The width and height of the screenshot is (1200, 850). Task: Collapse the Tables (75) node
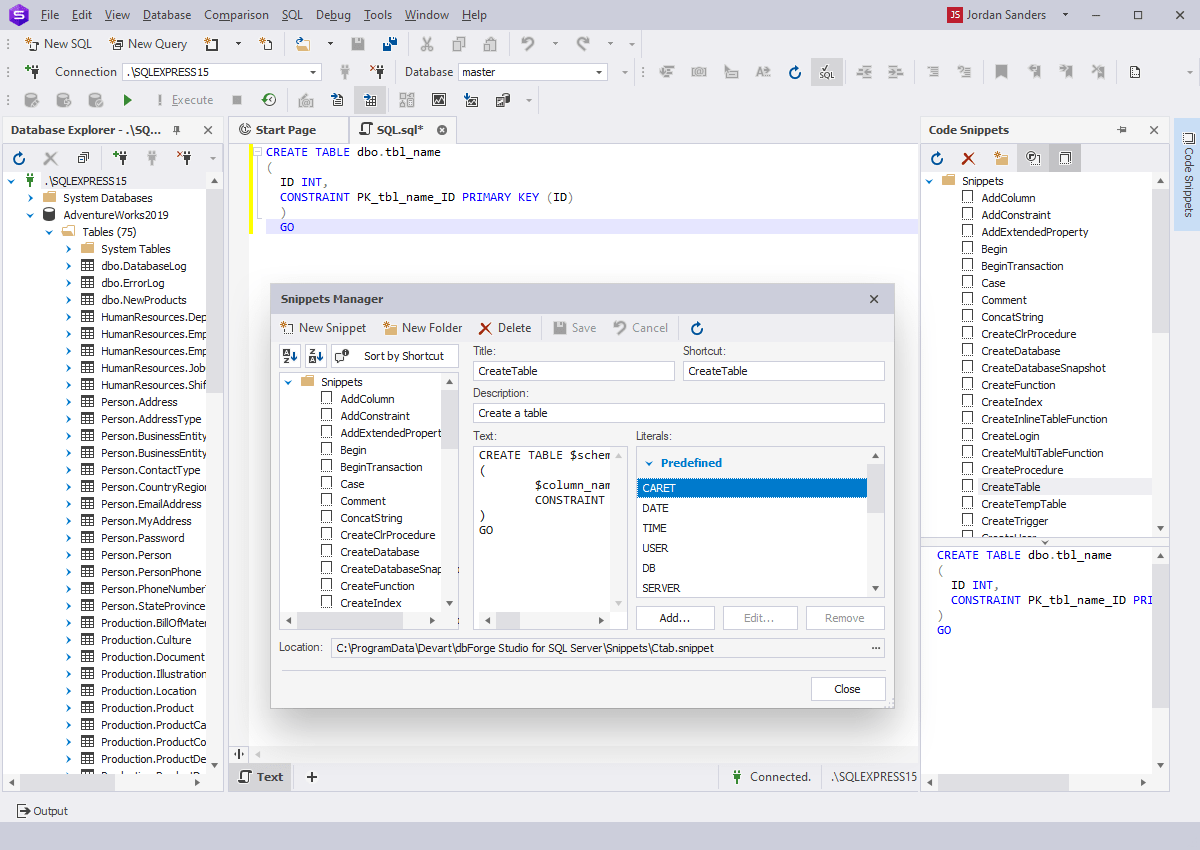49,231
